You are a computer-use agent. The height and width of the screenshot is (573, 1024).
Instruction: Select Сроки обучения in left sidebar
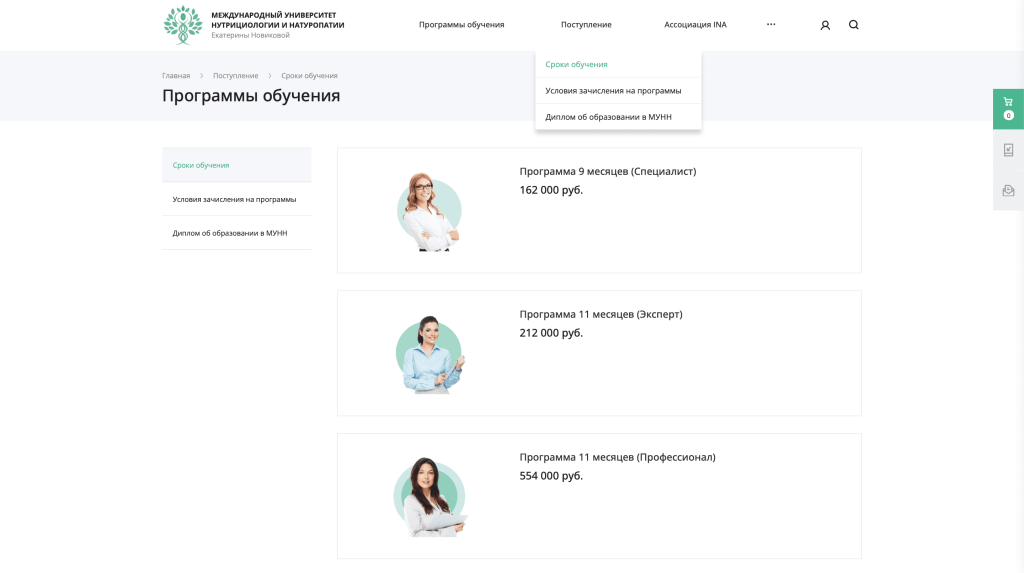click(x=201, y=165)
